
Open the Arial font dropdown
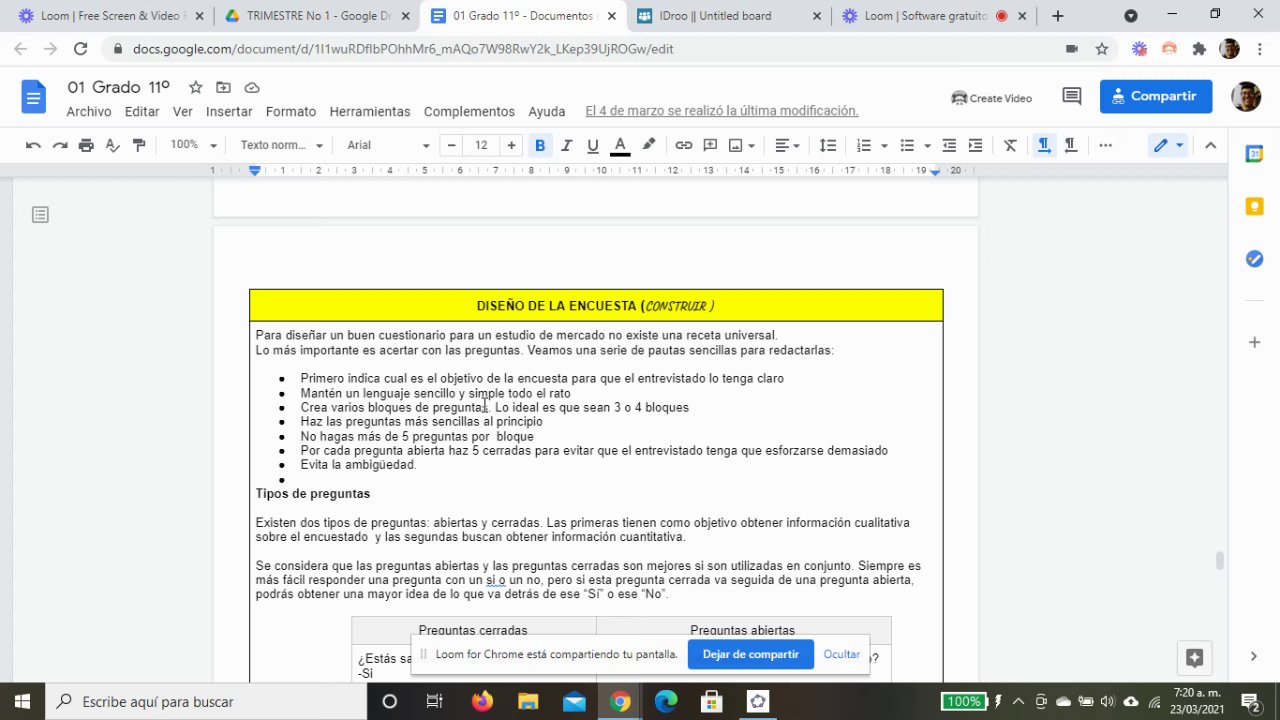pyautogui.click(x=388, y=145)
